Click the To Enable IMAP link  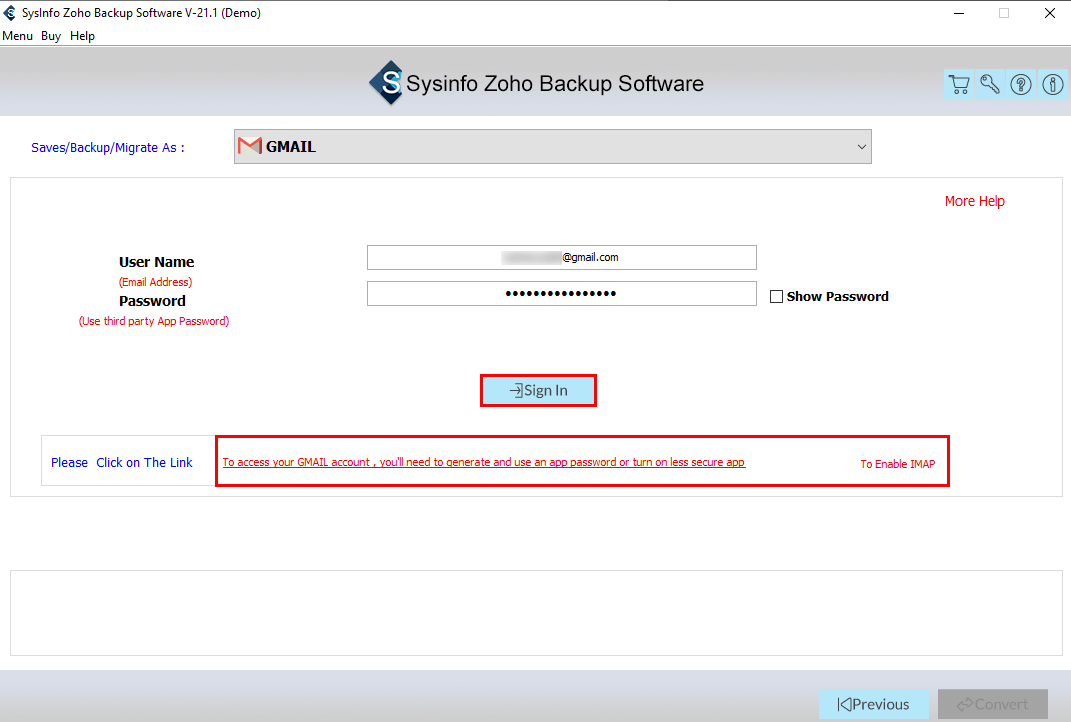click(898, 464)
